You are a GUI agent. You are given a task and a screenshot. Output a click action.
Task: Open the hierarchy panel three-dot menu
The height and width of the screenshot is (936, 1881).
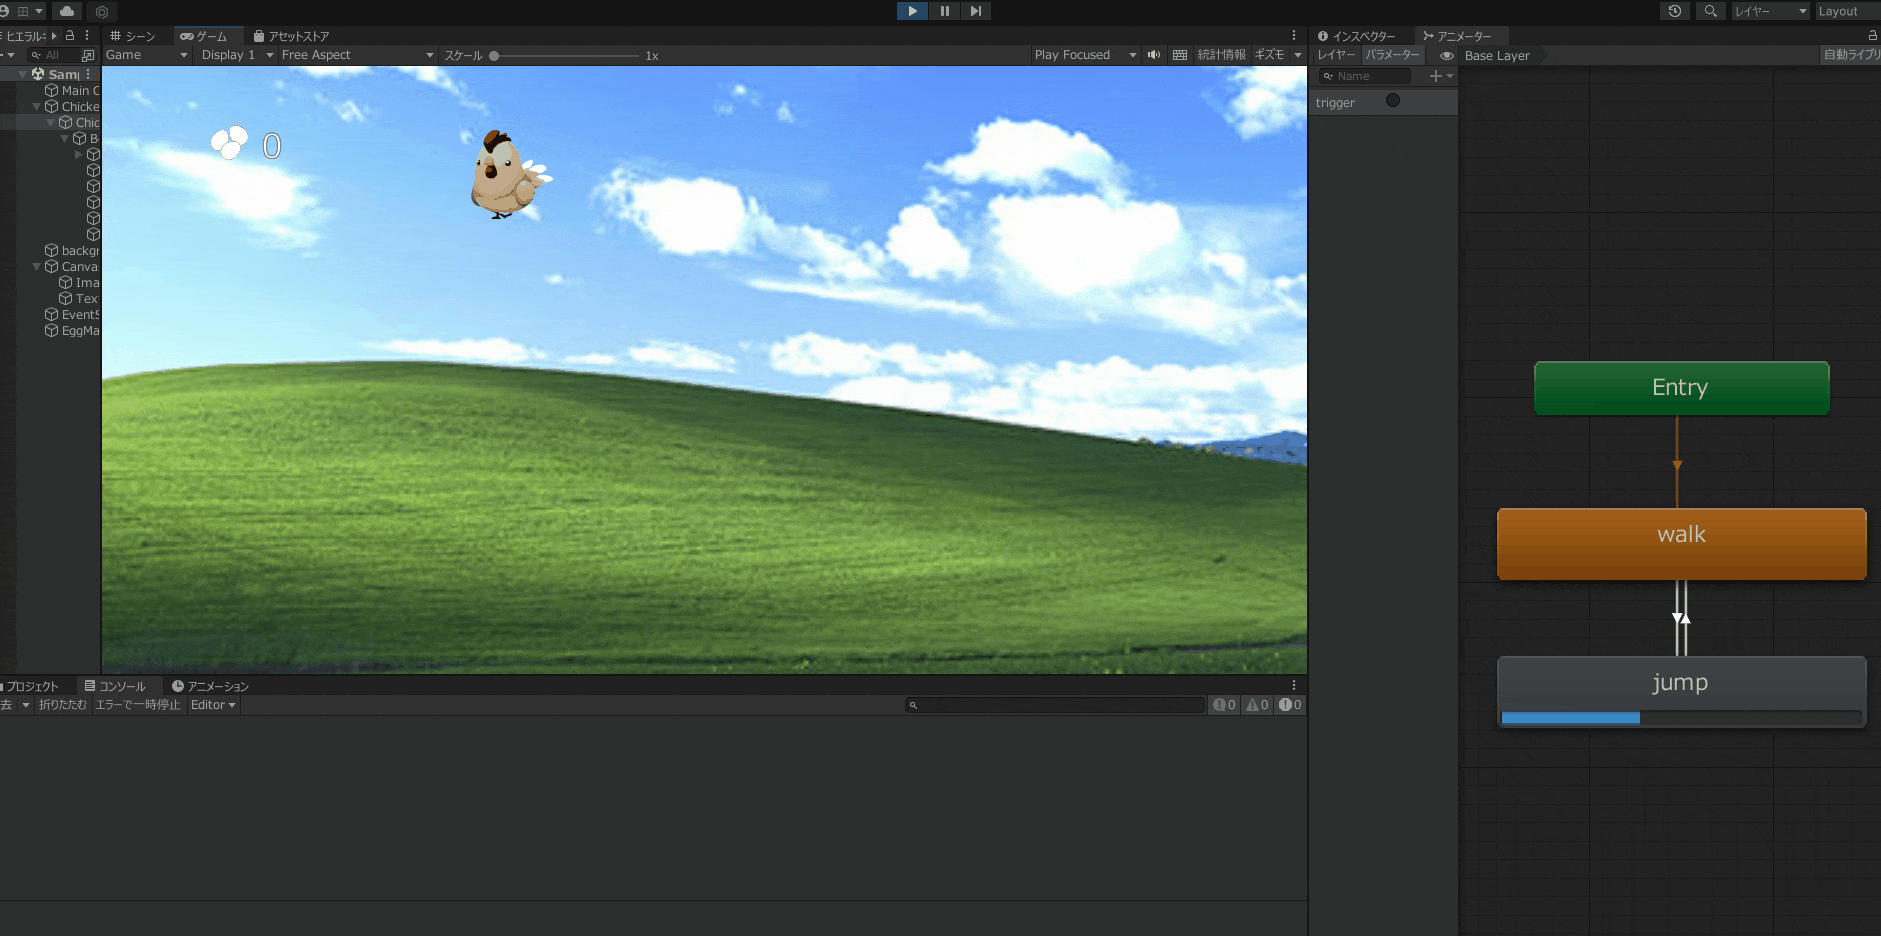pos(87,35)
